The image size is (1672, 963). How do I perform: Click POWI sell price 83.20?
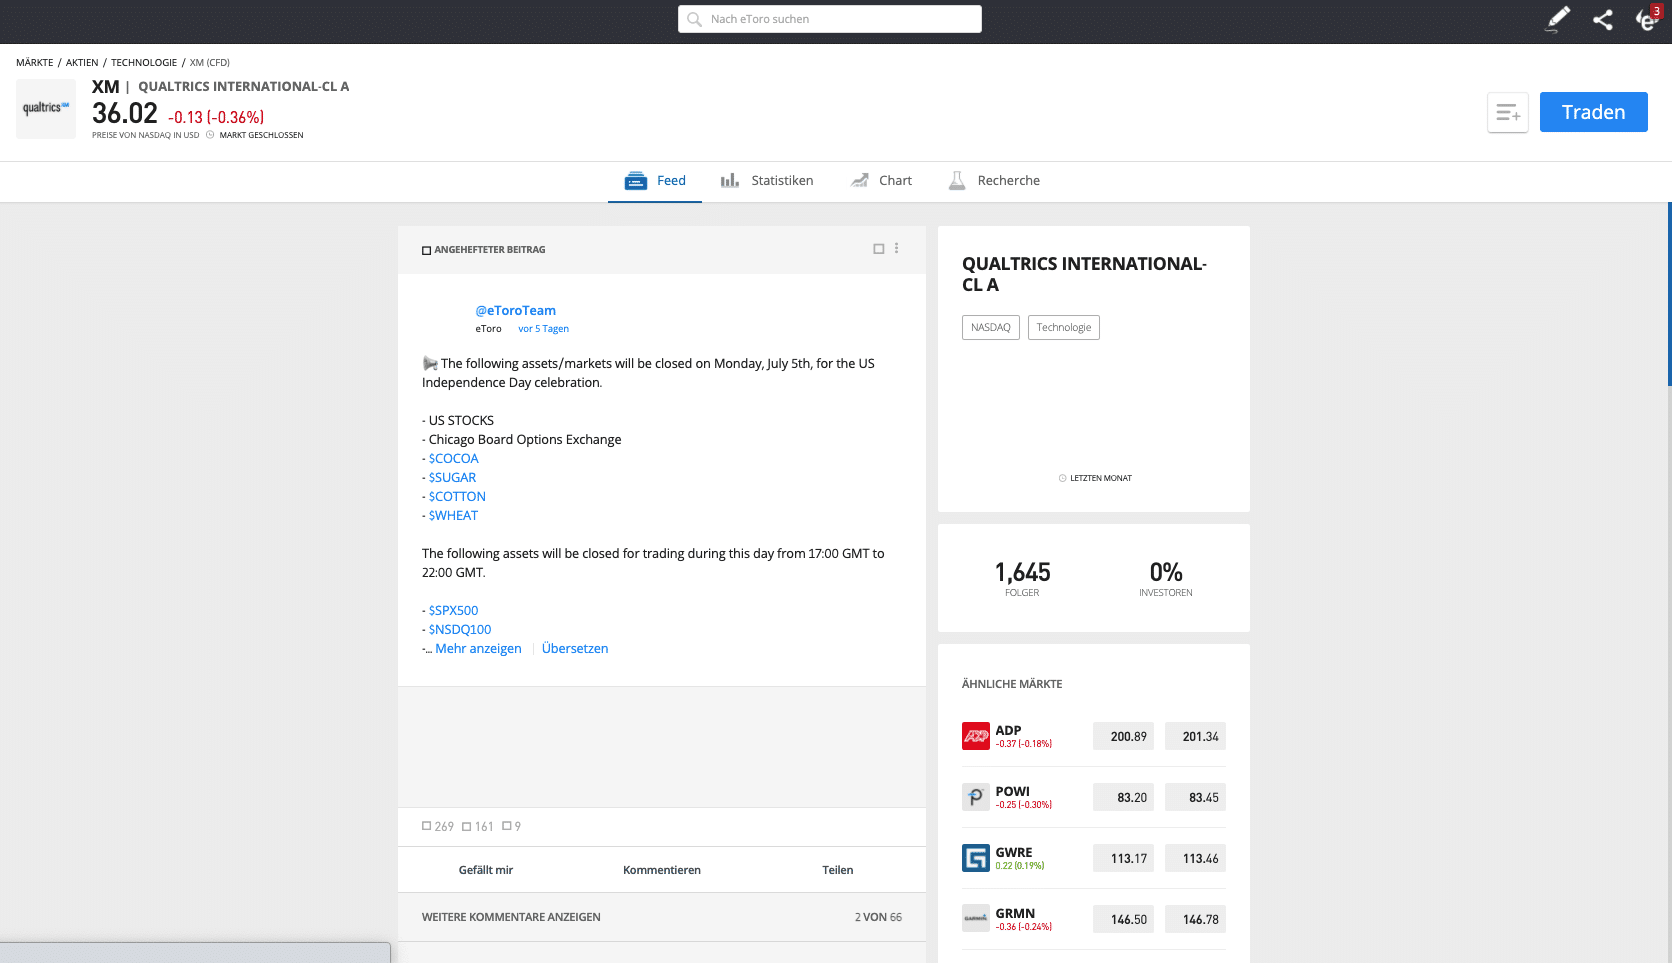pos(1123,797)
